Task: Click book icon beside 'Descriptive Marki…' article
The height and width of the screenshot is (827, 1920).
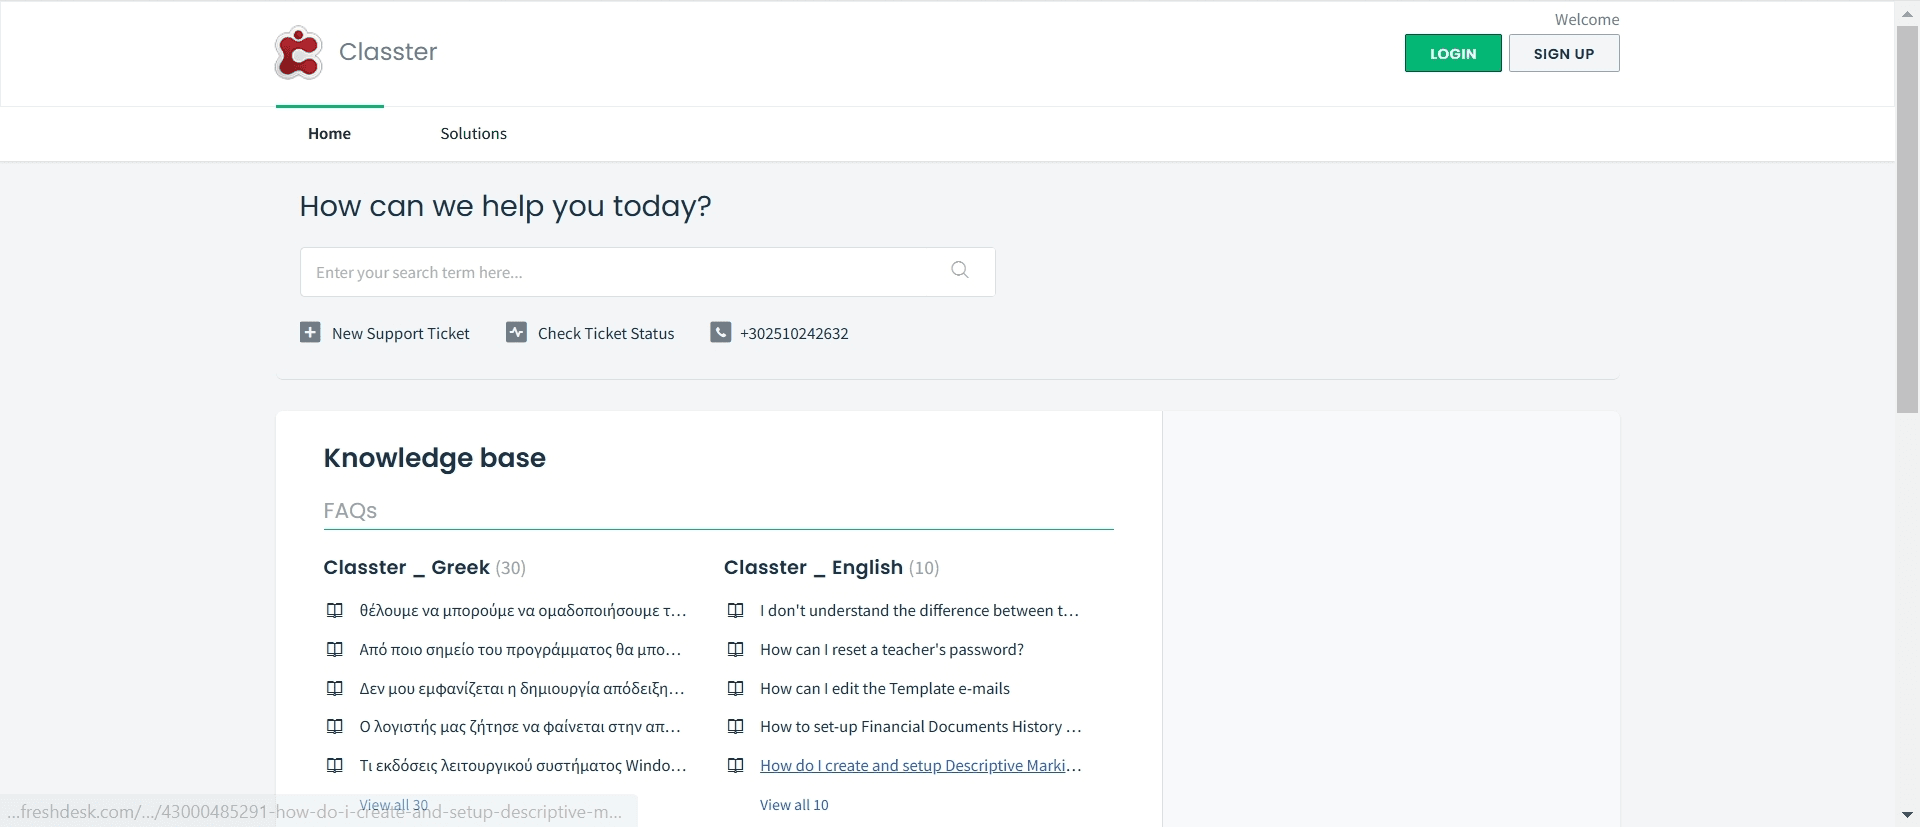Action: click(x=736, y=765)
